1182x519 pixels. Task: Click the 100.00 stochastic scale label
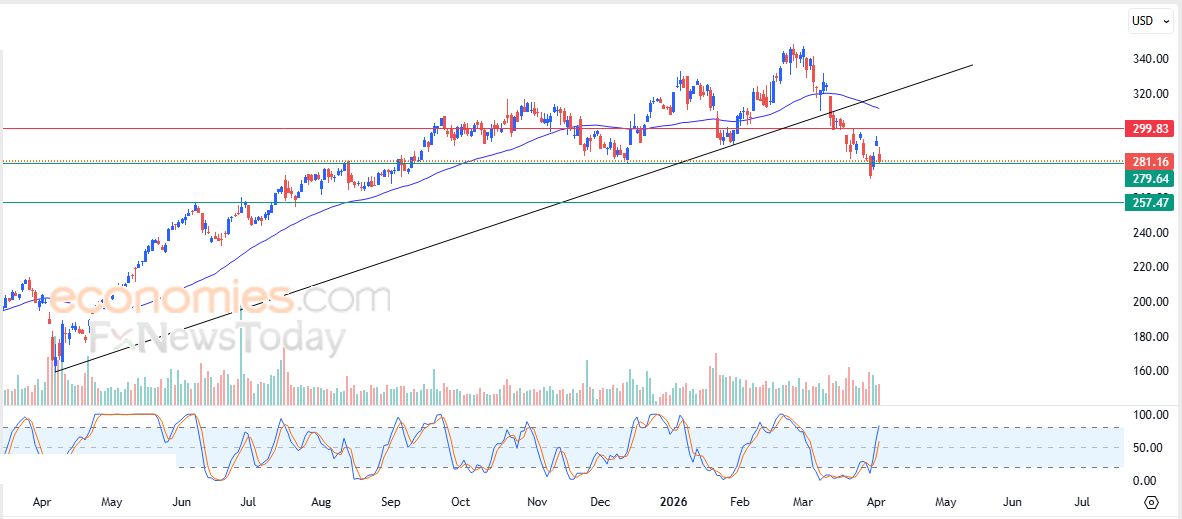[x=1151, y=415]
